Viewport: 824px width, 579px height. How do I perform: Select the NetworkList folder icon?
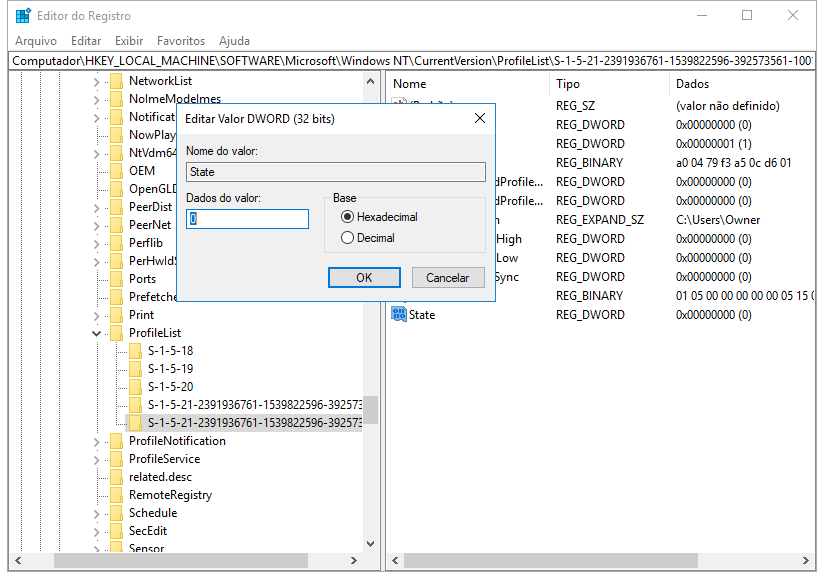click(x=116, y=81)
